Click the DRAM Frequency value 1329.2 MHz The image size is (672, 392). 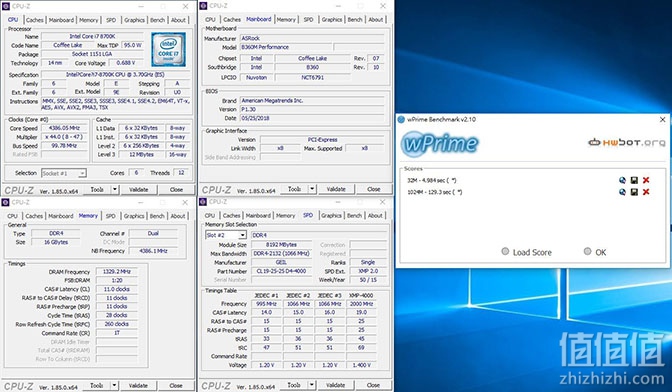point(117,272)
